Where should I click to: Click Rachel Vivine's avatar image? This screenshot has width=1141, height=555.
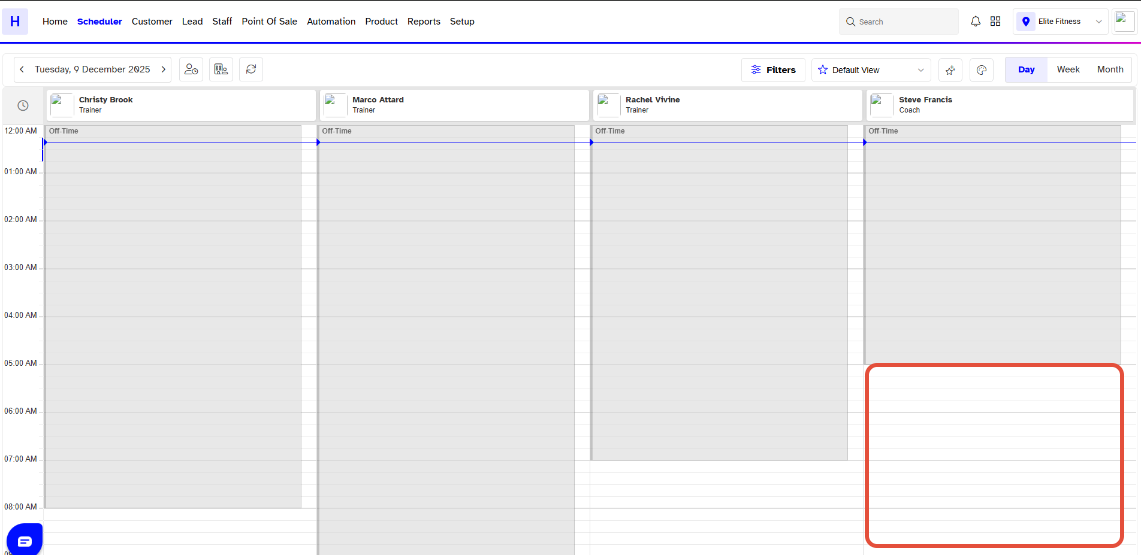pos(609,105)
